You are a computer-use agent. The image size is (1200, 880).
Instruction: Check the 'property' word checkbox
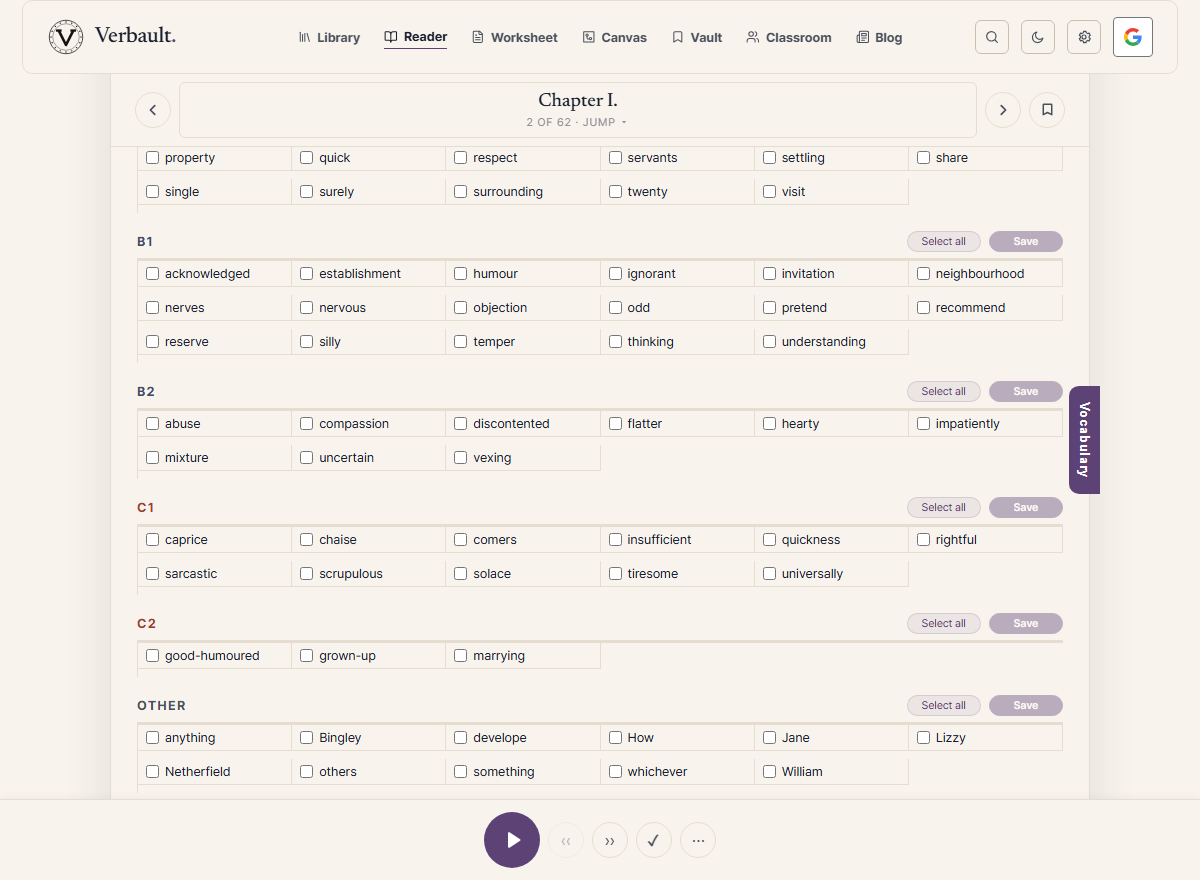(153, 157)
